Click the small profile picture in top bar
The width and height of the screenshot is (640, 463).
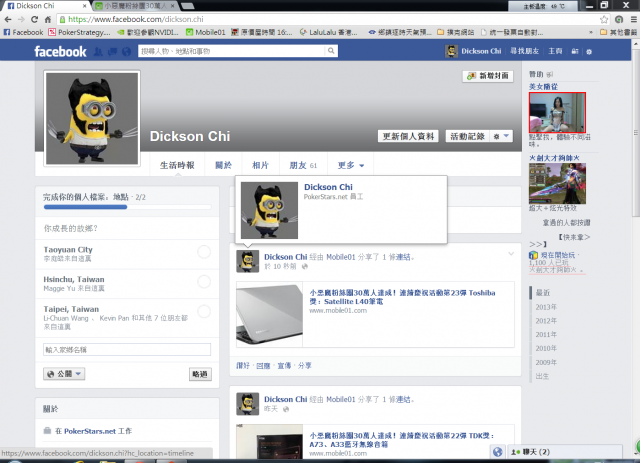click(451, 51)
